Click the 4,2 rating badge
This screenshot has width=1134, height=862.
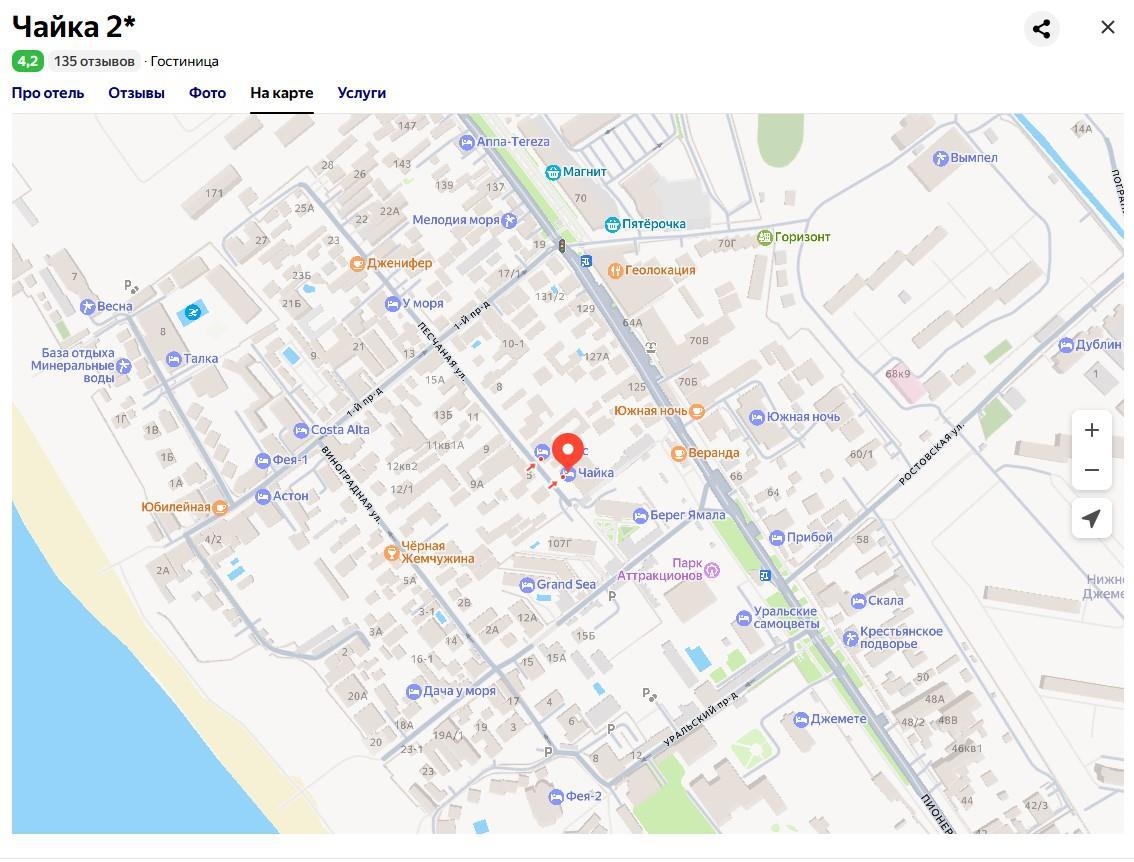tap(27, 61)
